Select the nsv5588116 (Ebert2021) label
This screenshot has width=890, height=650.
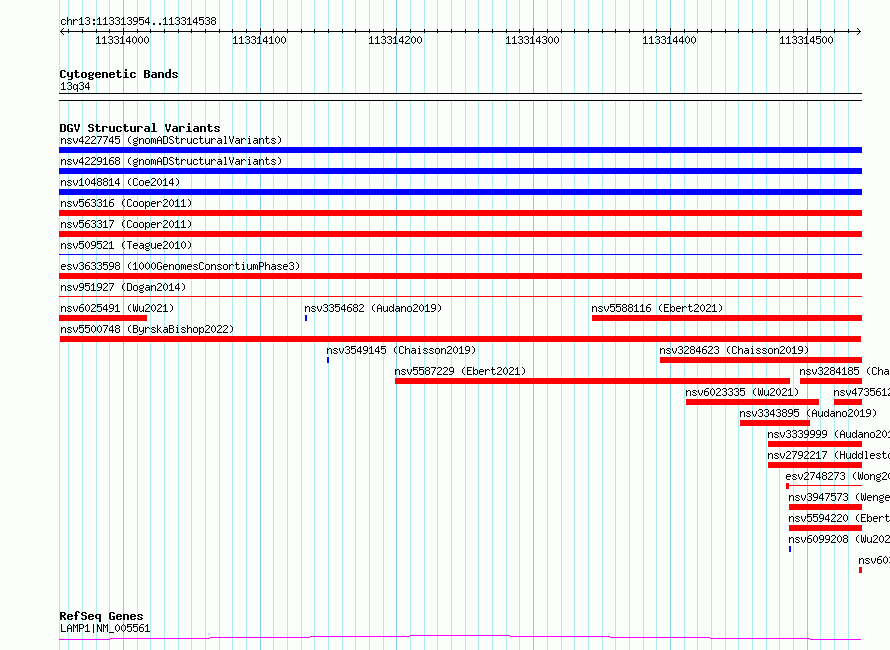657,308
